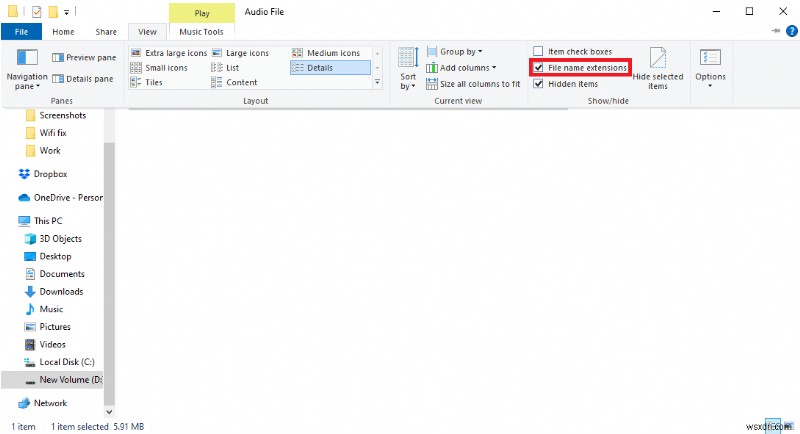Open the Screenshots folder

(x=56, y=115)
